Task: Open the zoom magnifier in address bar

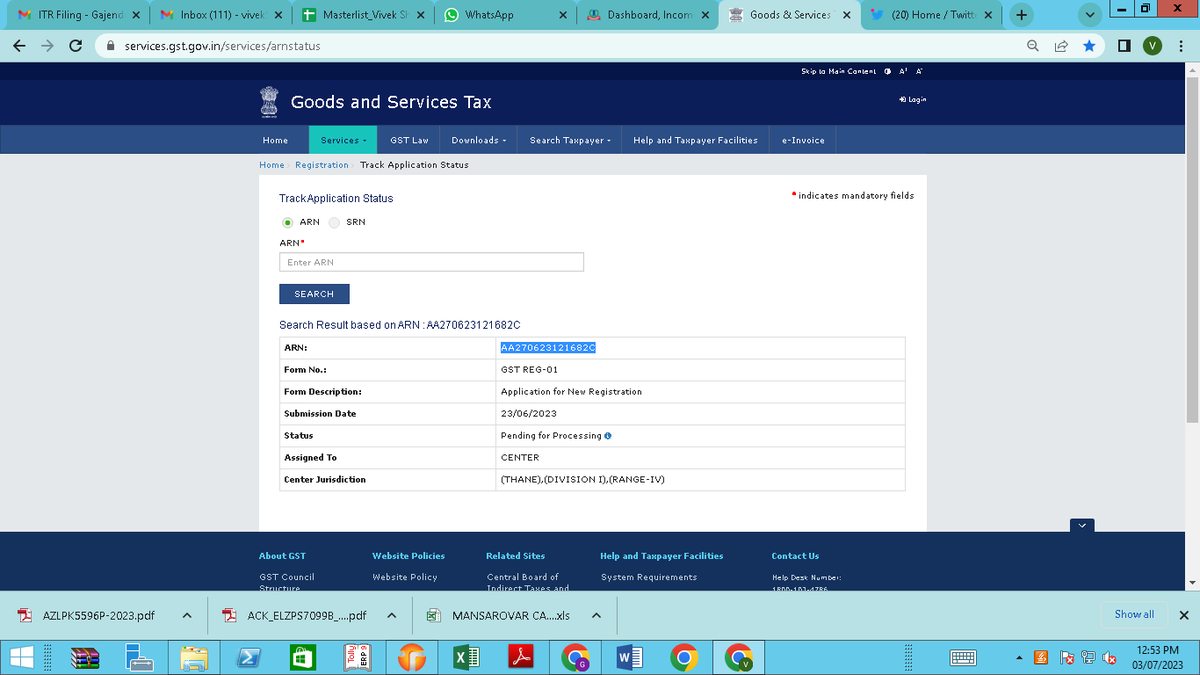Action: click(1033, 46)
